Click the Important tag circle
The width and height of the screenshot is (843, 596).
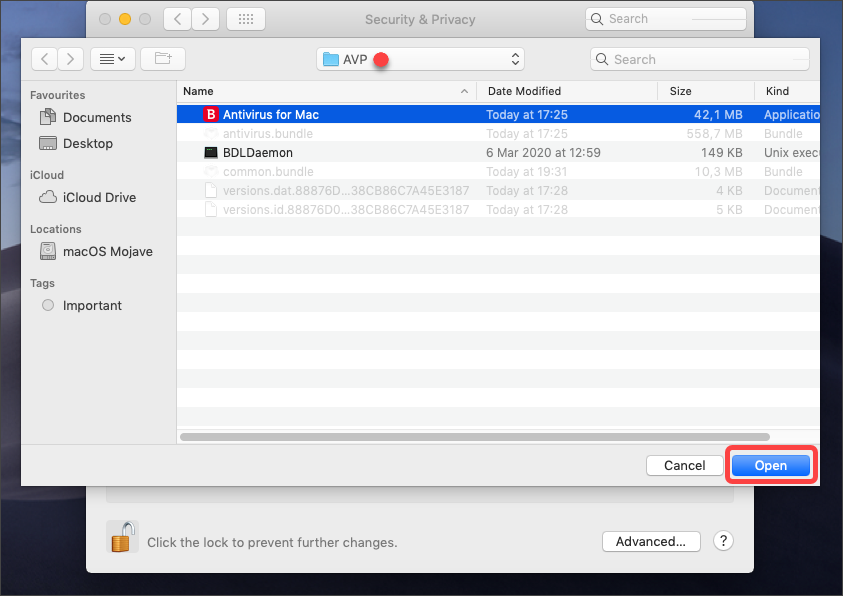coord(48,305)
